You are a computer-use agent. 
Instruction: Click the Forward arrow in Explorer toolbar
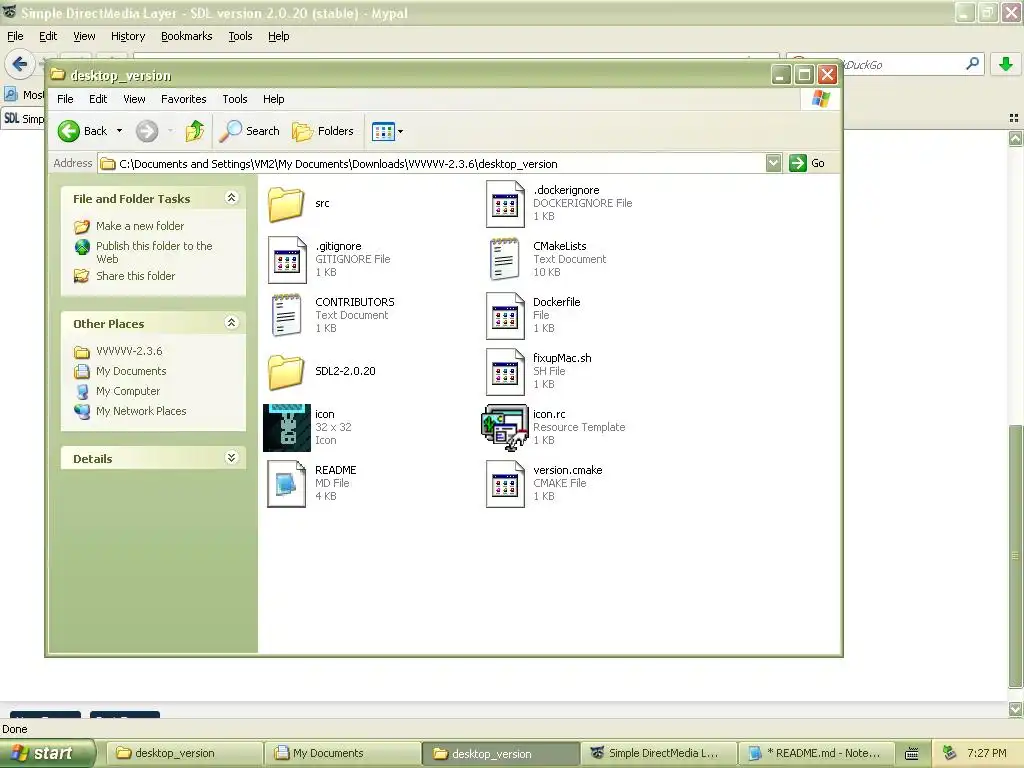[147, 131]
